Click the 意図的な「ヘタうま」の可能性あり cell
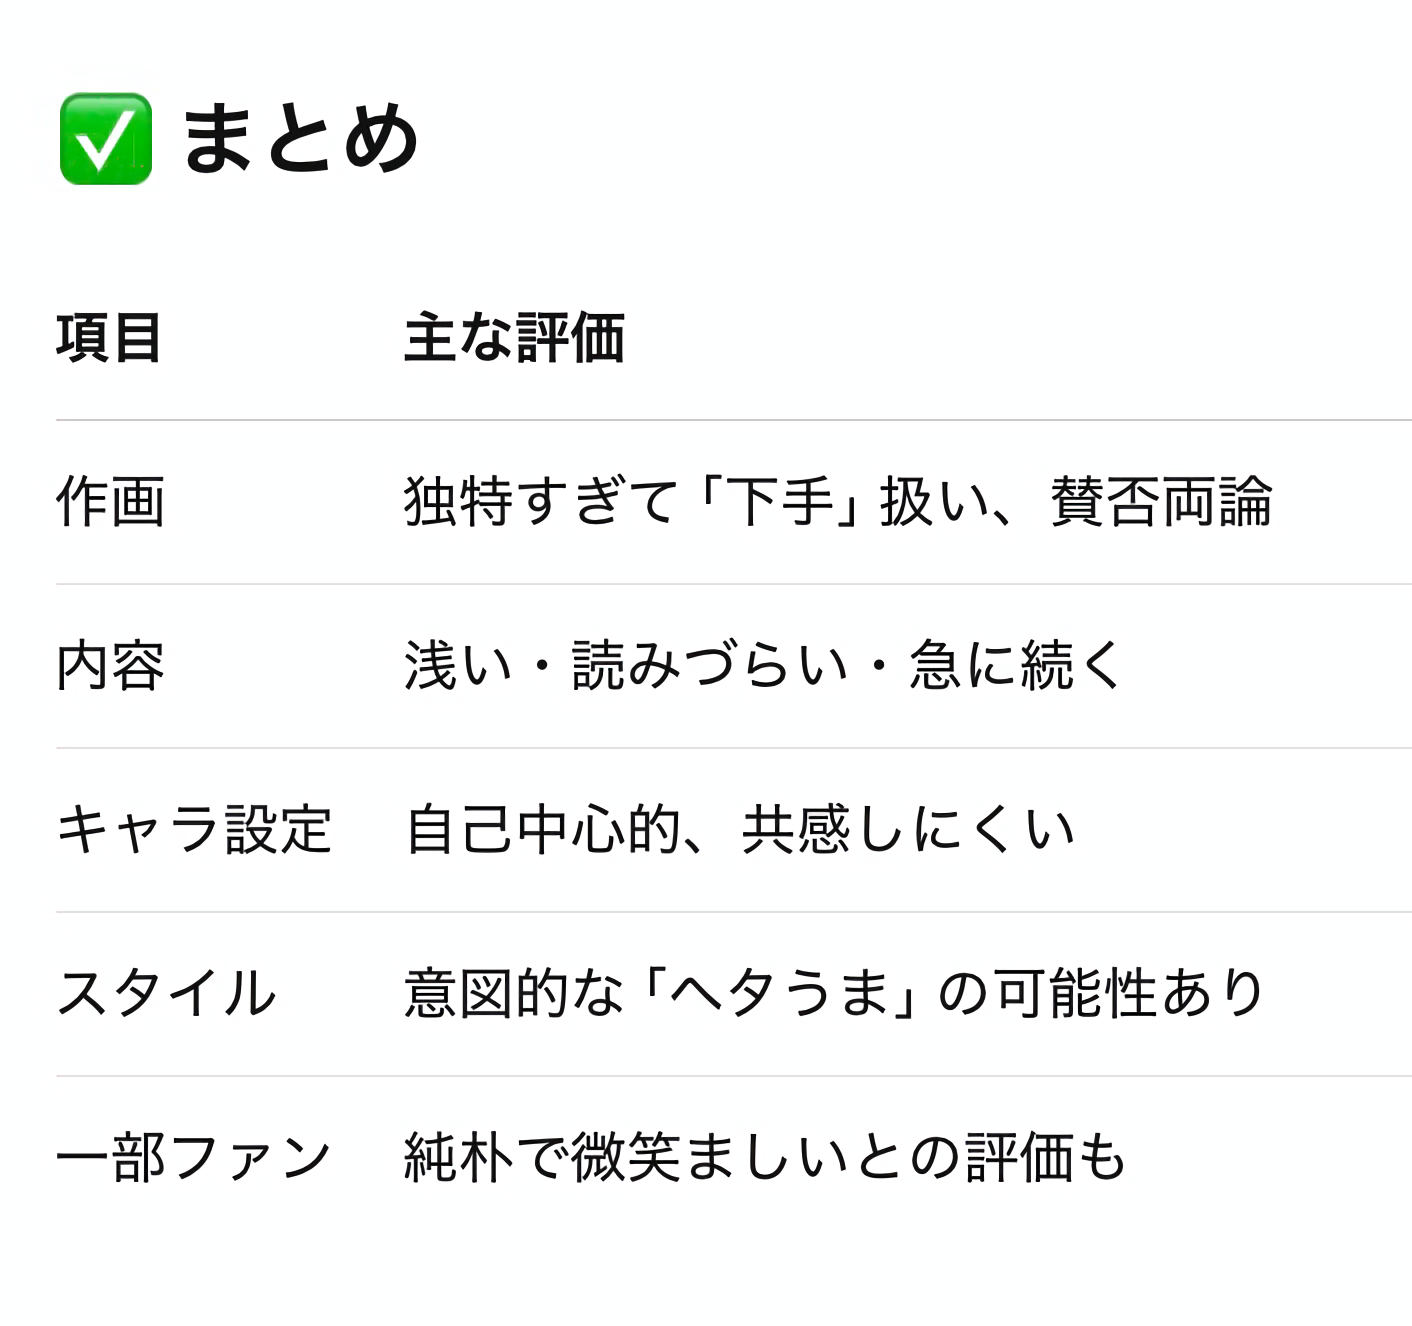The height and width of the screenshot is (1326, 1412). [x=836, y=993]
